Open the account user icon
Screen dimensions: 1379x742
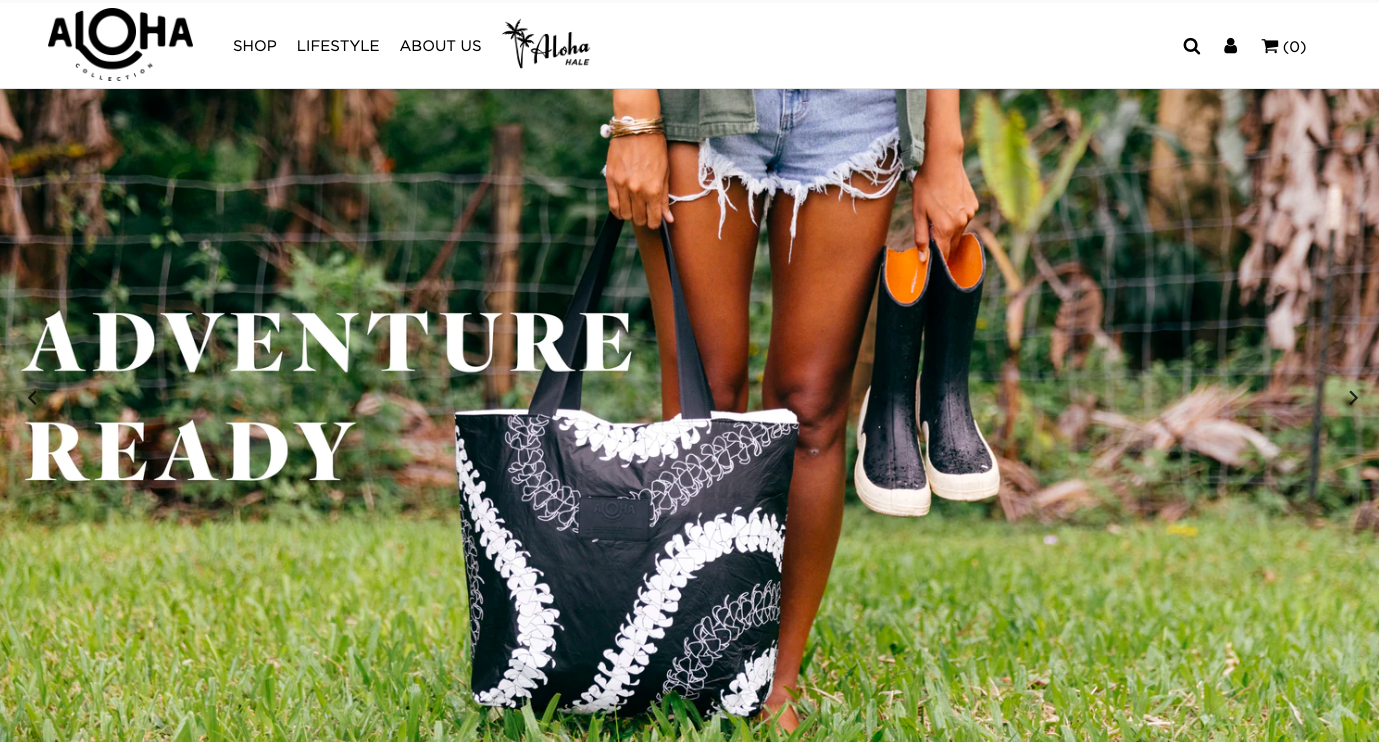[1230, 46]
